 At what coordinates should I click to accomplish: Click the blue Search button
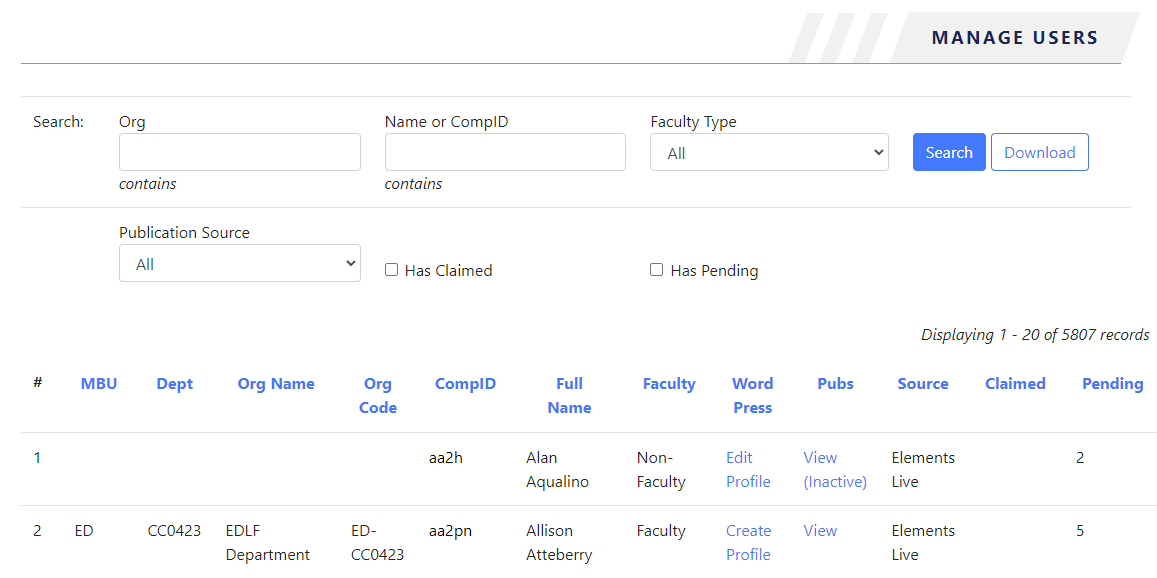click(948, 152)
